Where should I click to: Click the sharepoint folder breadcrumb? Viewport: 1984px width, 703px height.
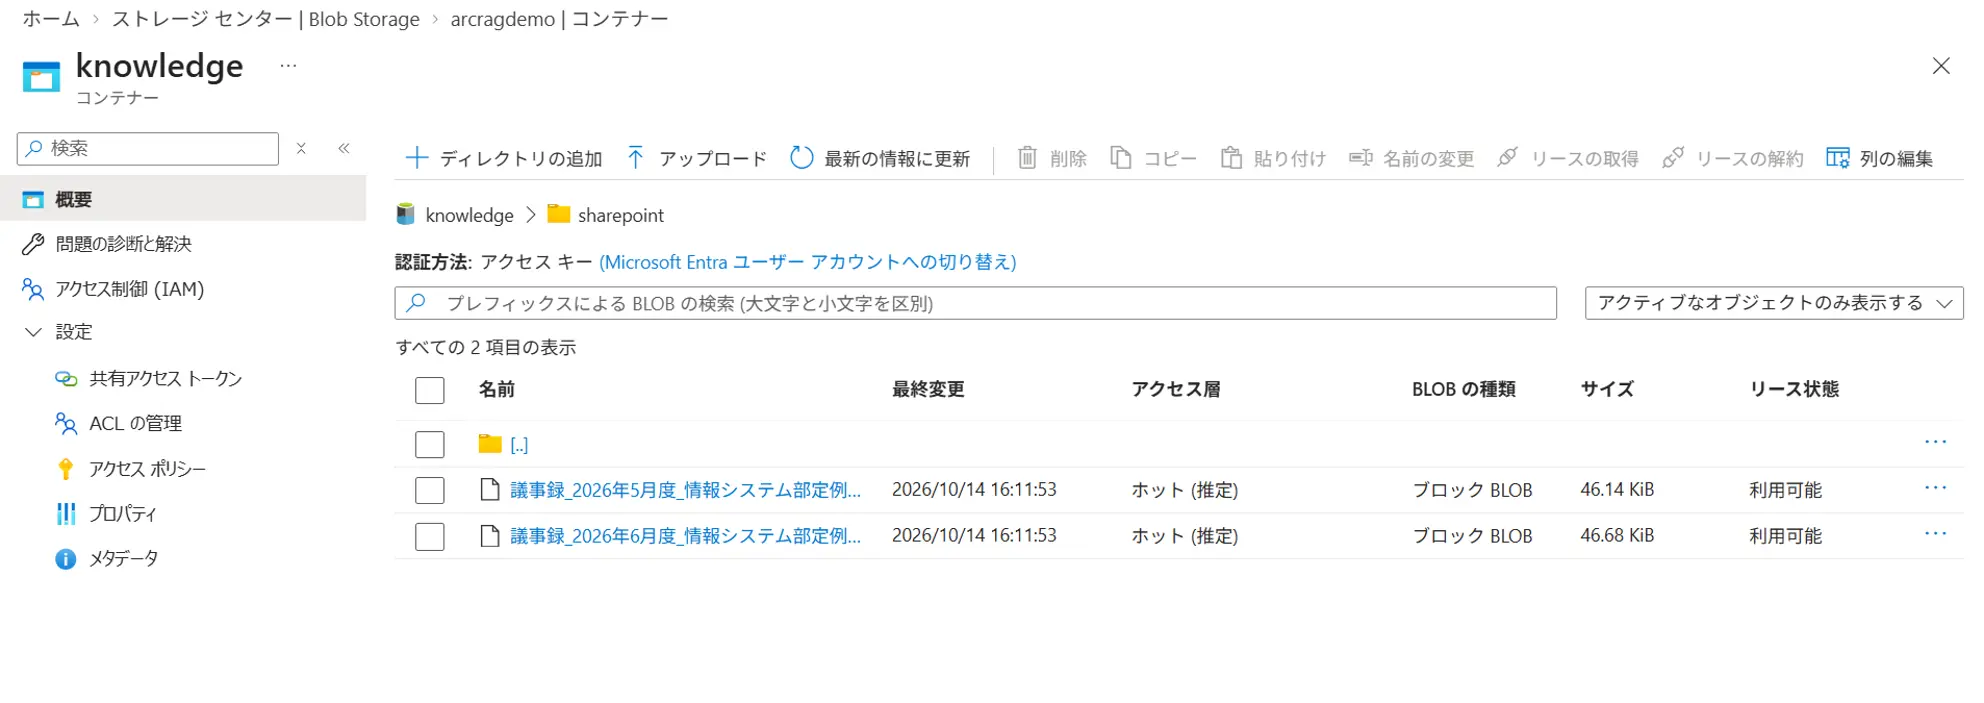click(x=620, y=215)
